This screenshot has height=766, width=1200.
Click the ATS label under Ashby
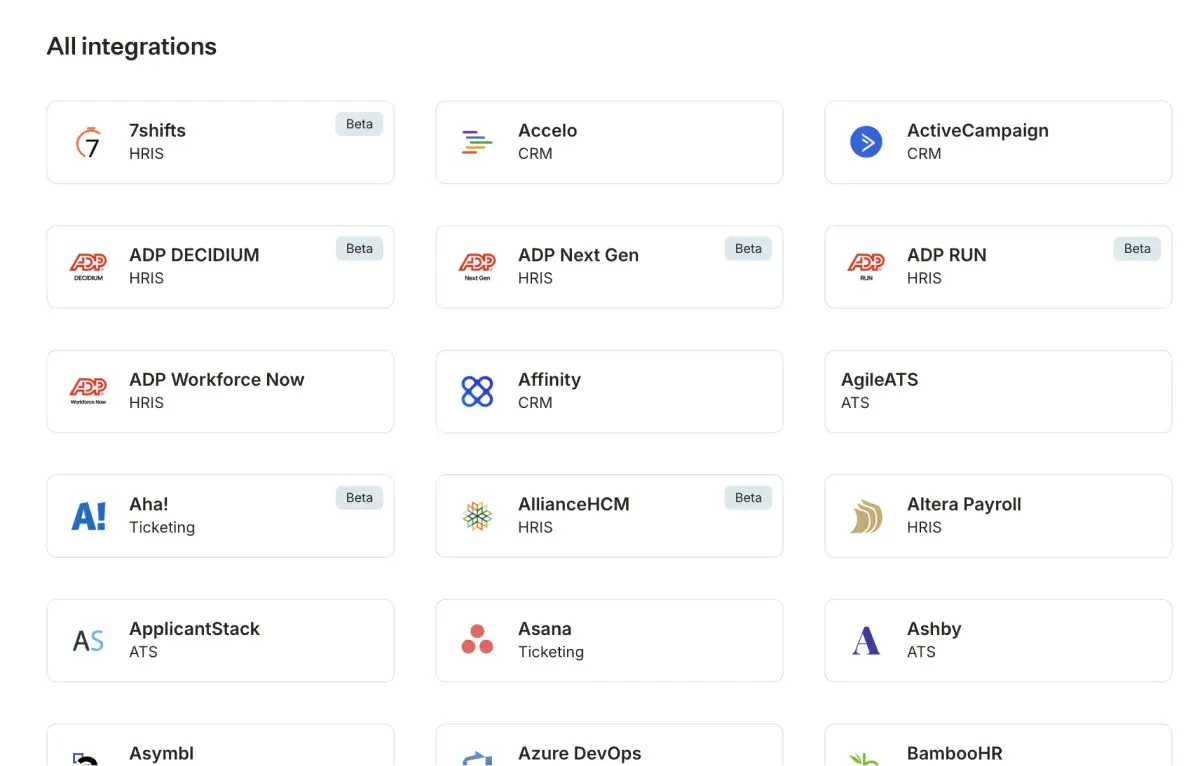921,651
